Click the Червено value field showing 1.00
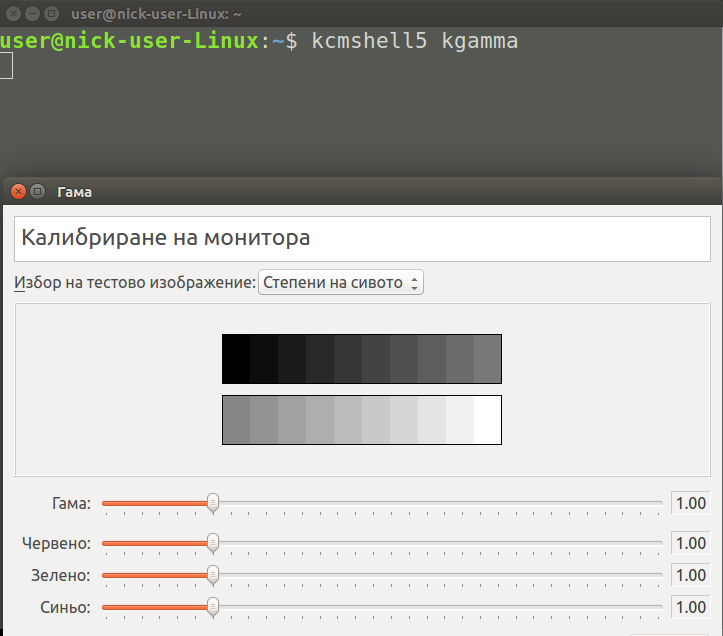The width and height of the screenshot is (723, 636). click(x=690, y=543)
